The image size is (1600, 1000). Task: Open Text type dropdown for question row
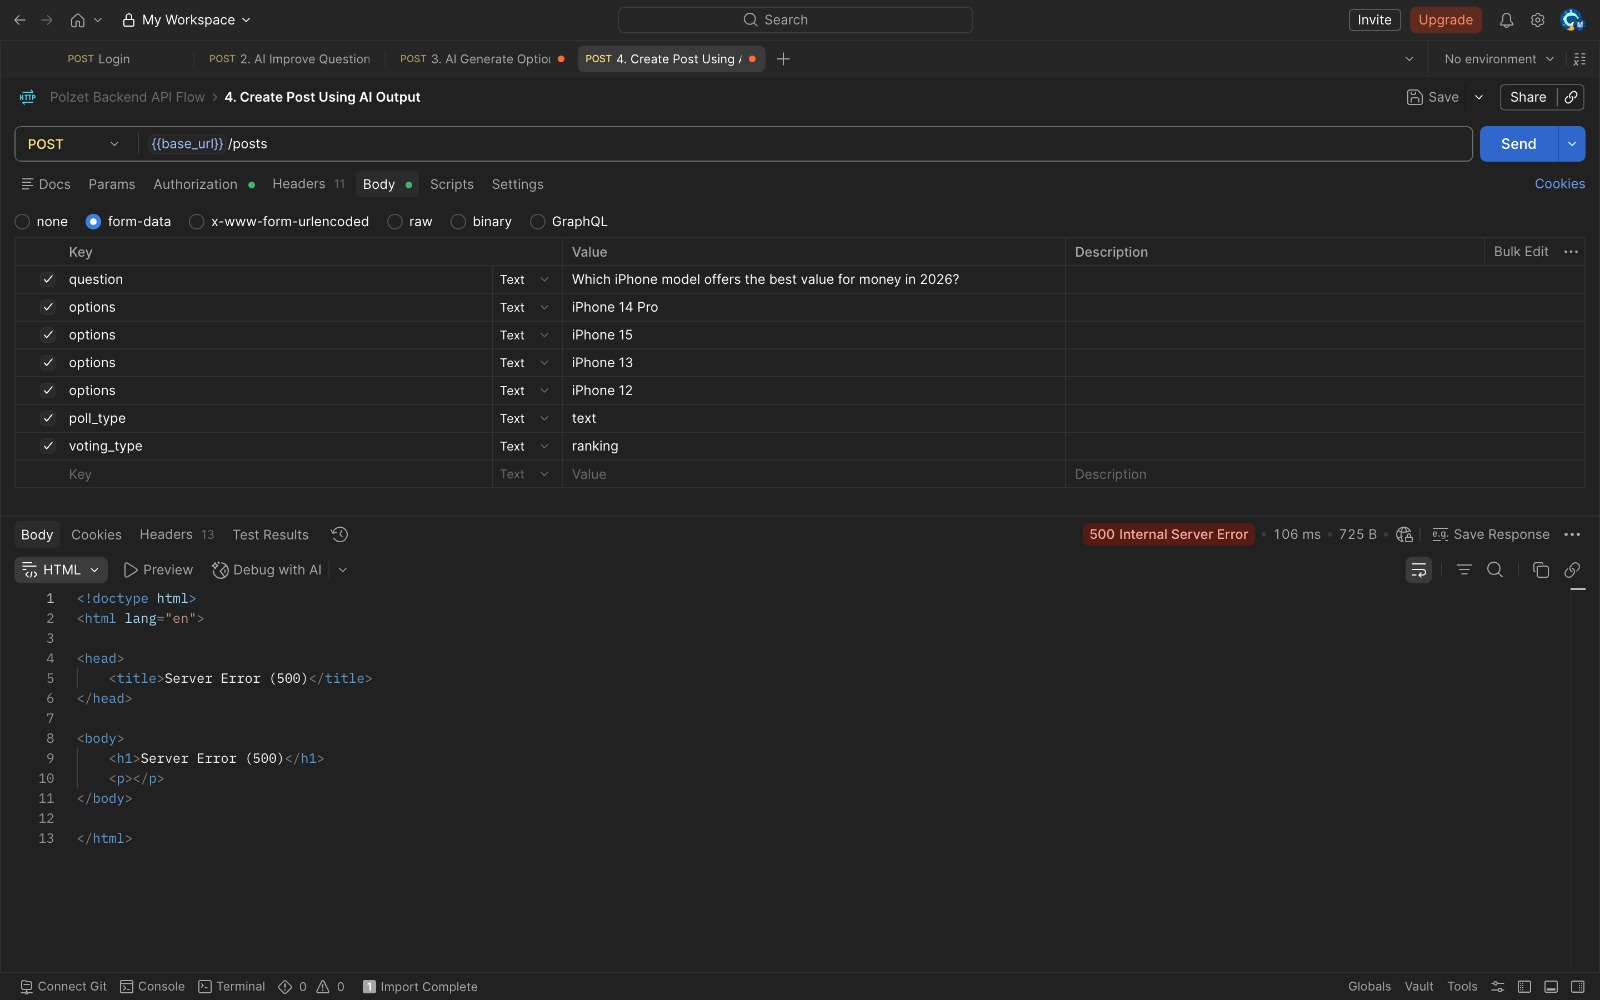click(525, 280)
